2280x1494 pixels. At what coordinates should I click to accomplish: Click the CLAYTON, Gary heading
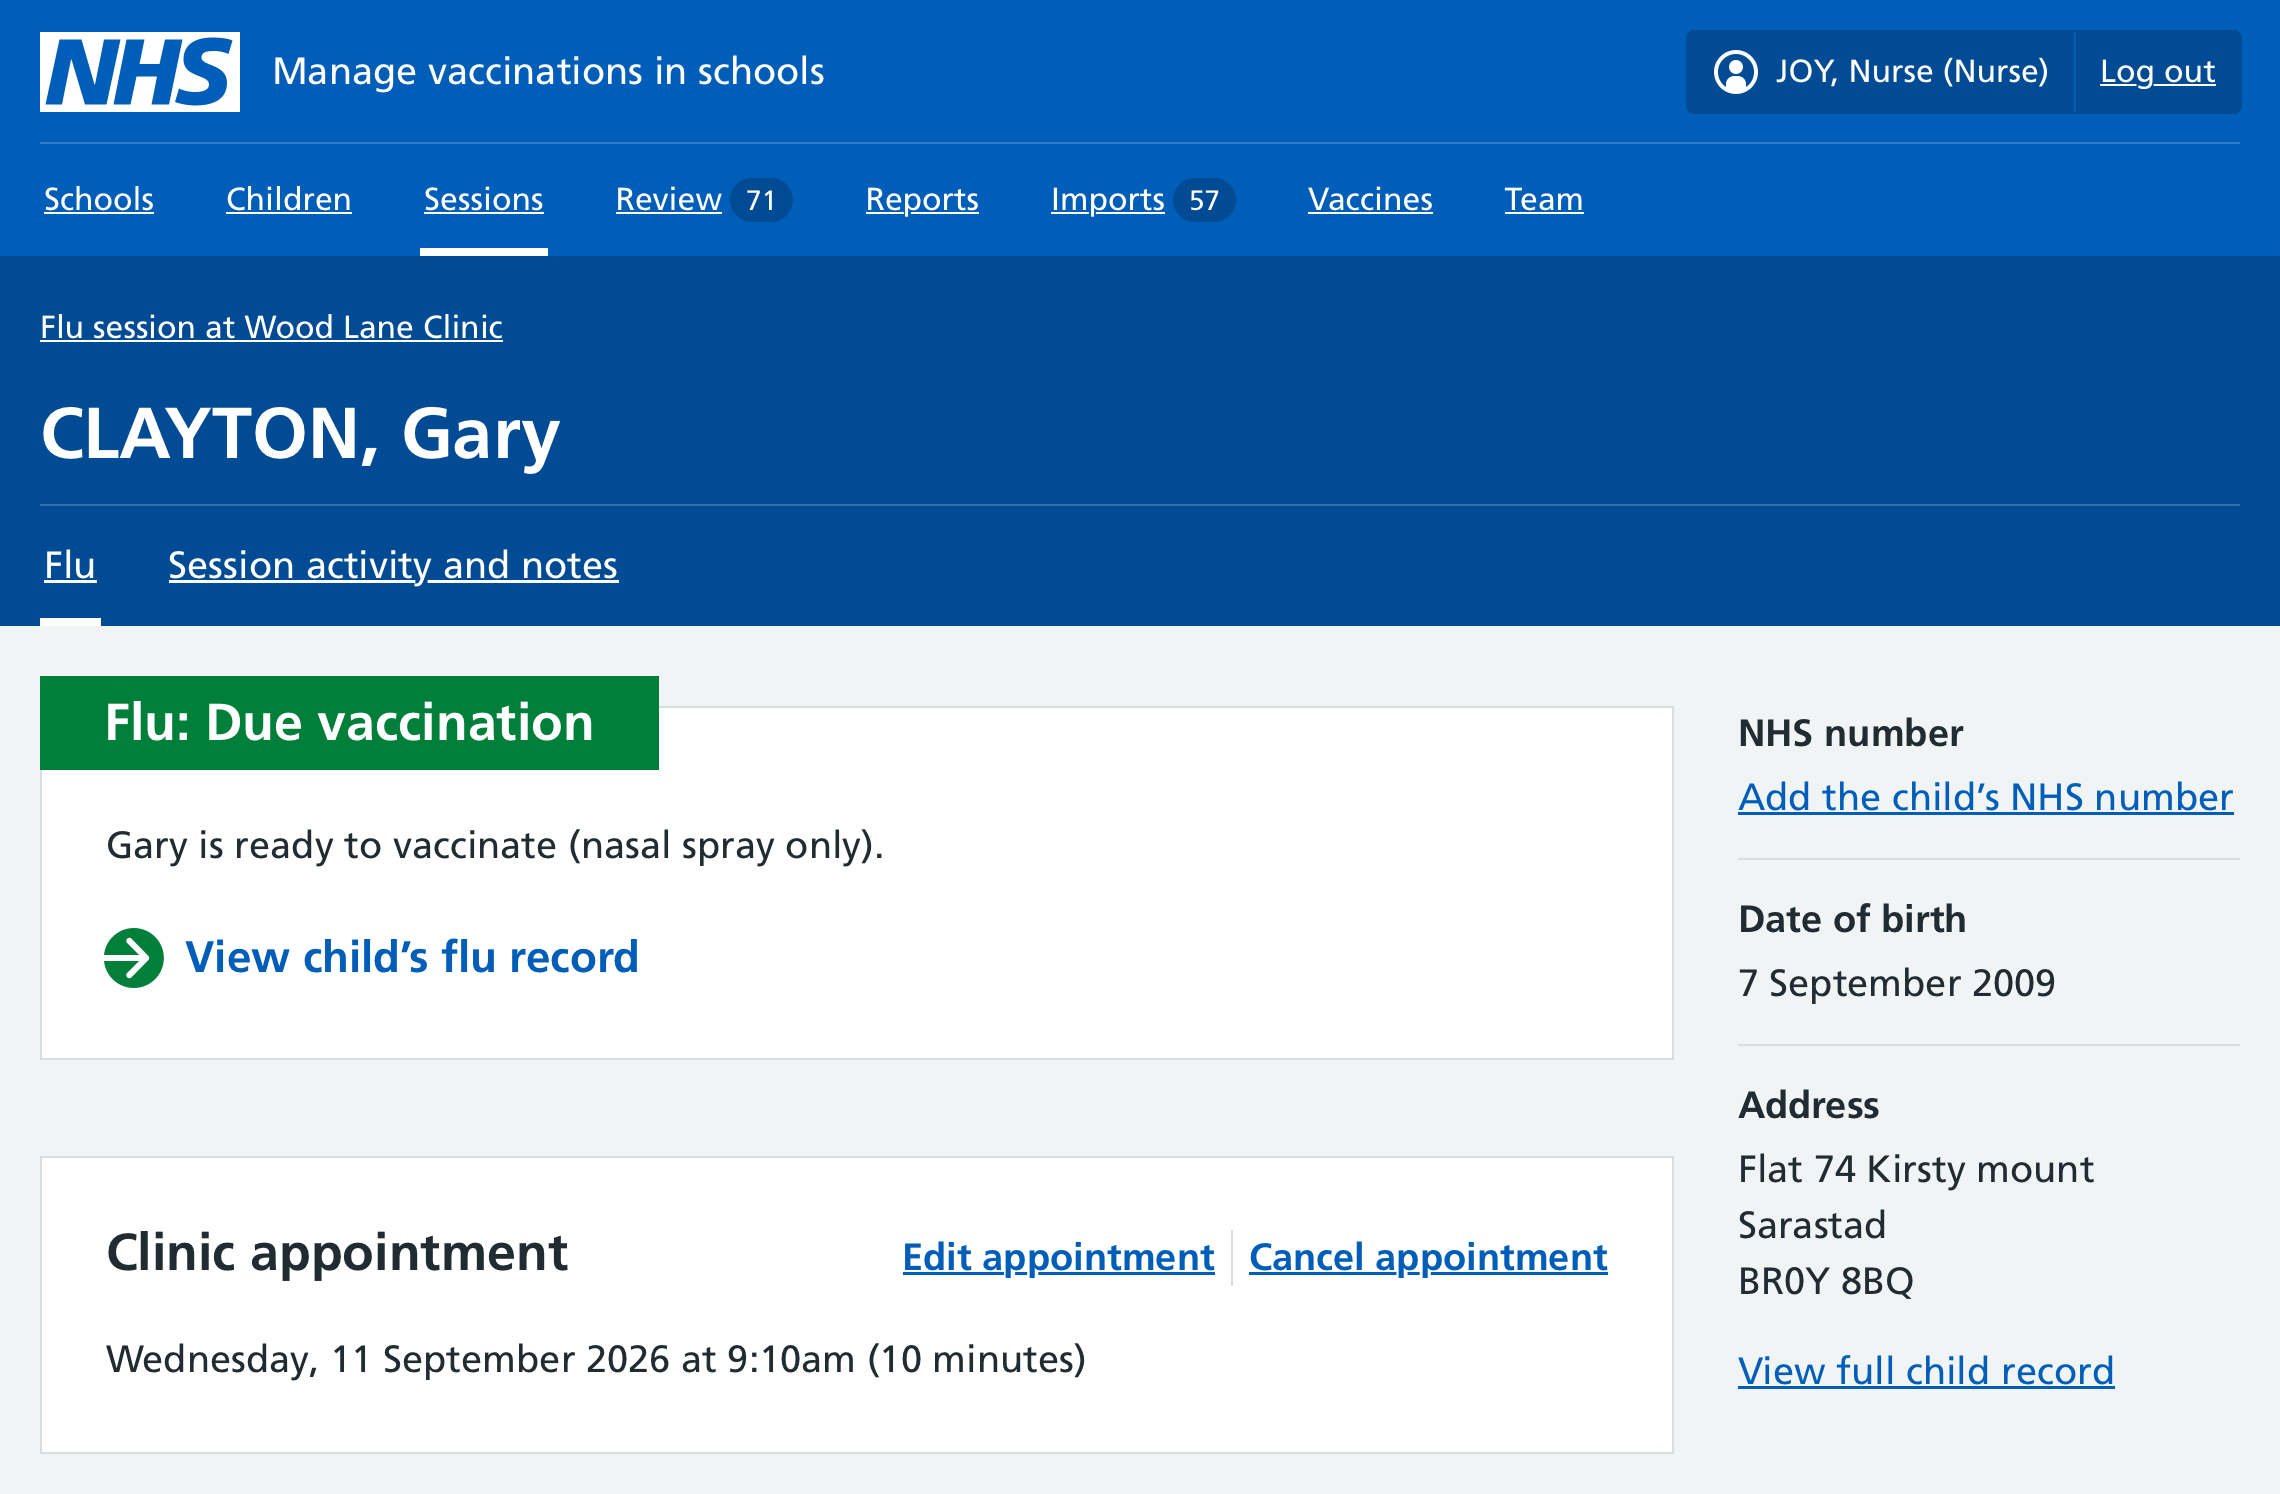[300, 434]
